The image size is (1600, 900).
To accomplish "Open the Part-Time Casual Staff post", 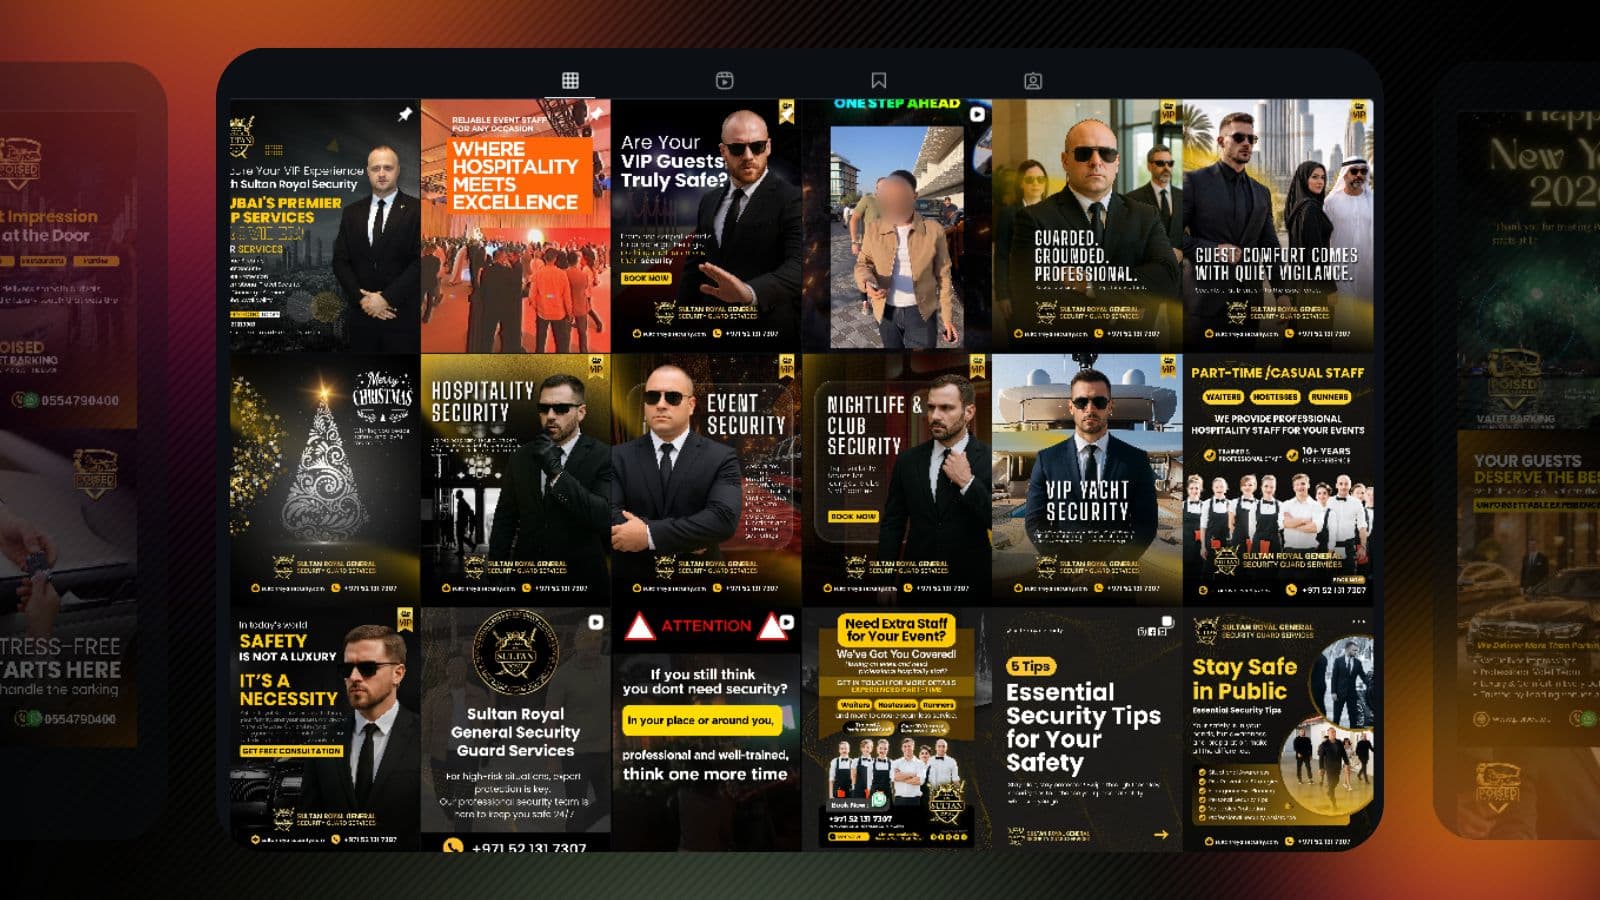I will click(x=1277, y=478).
